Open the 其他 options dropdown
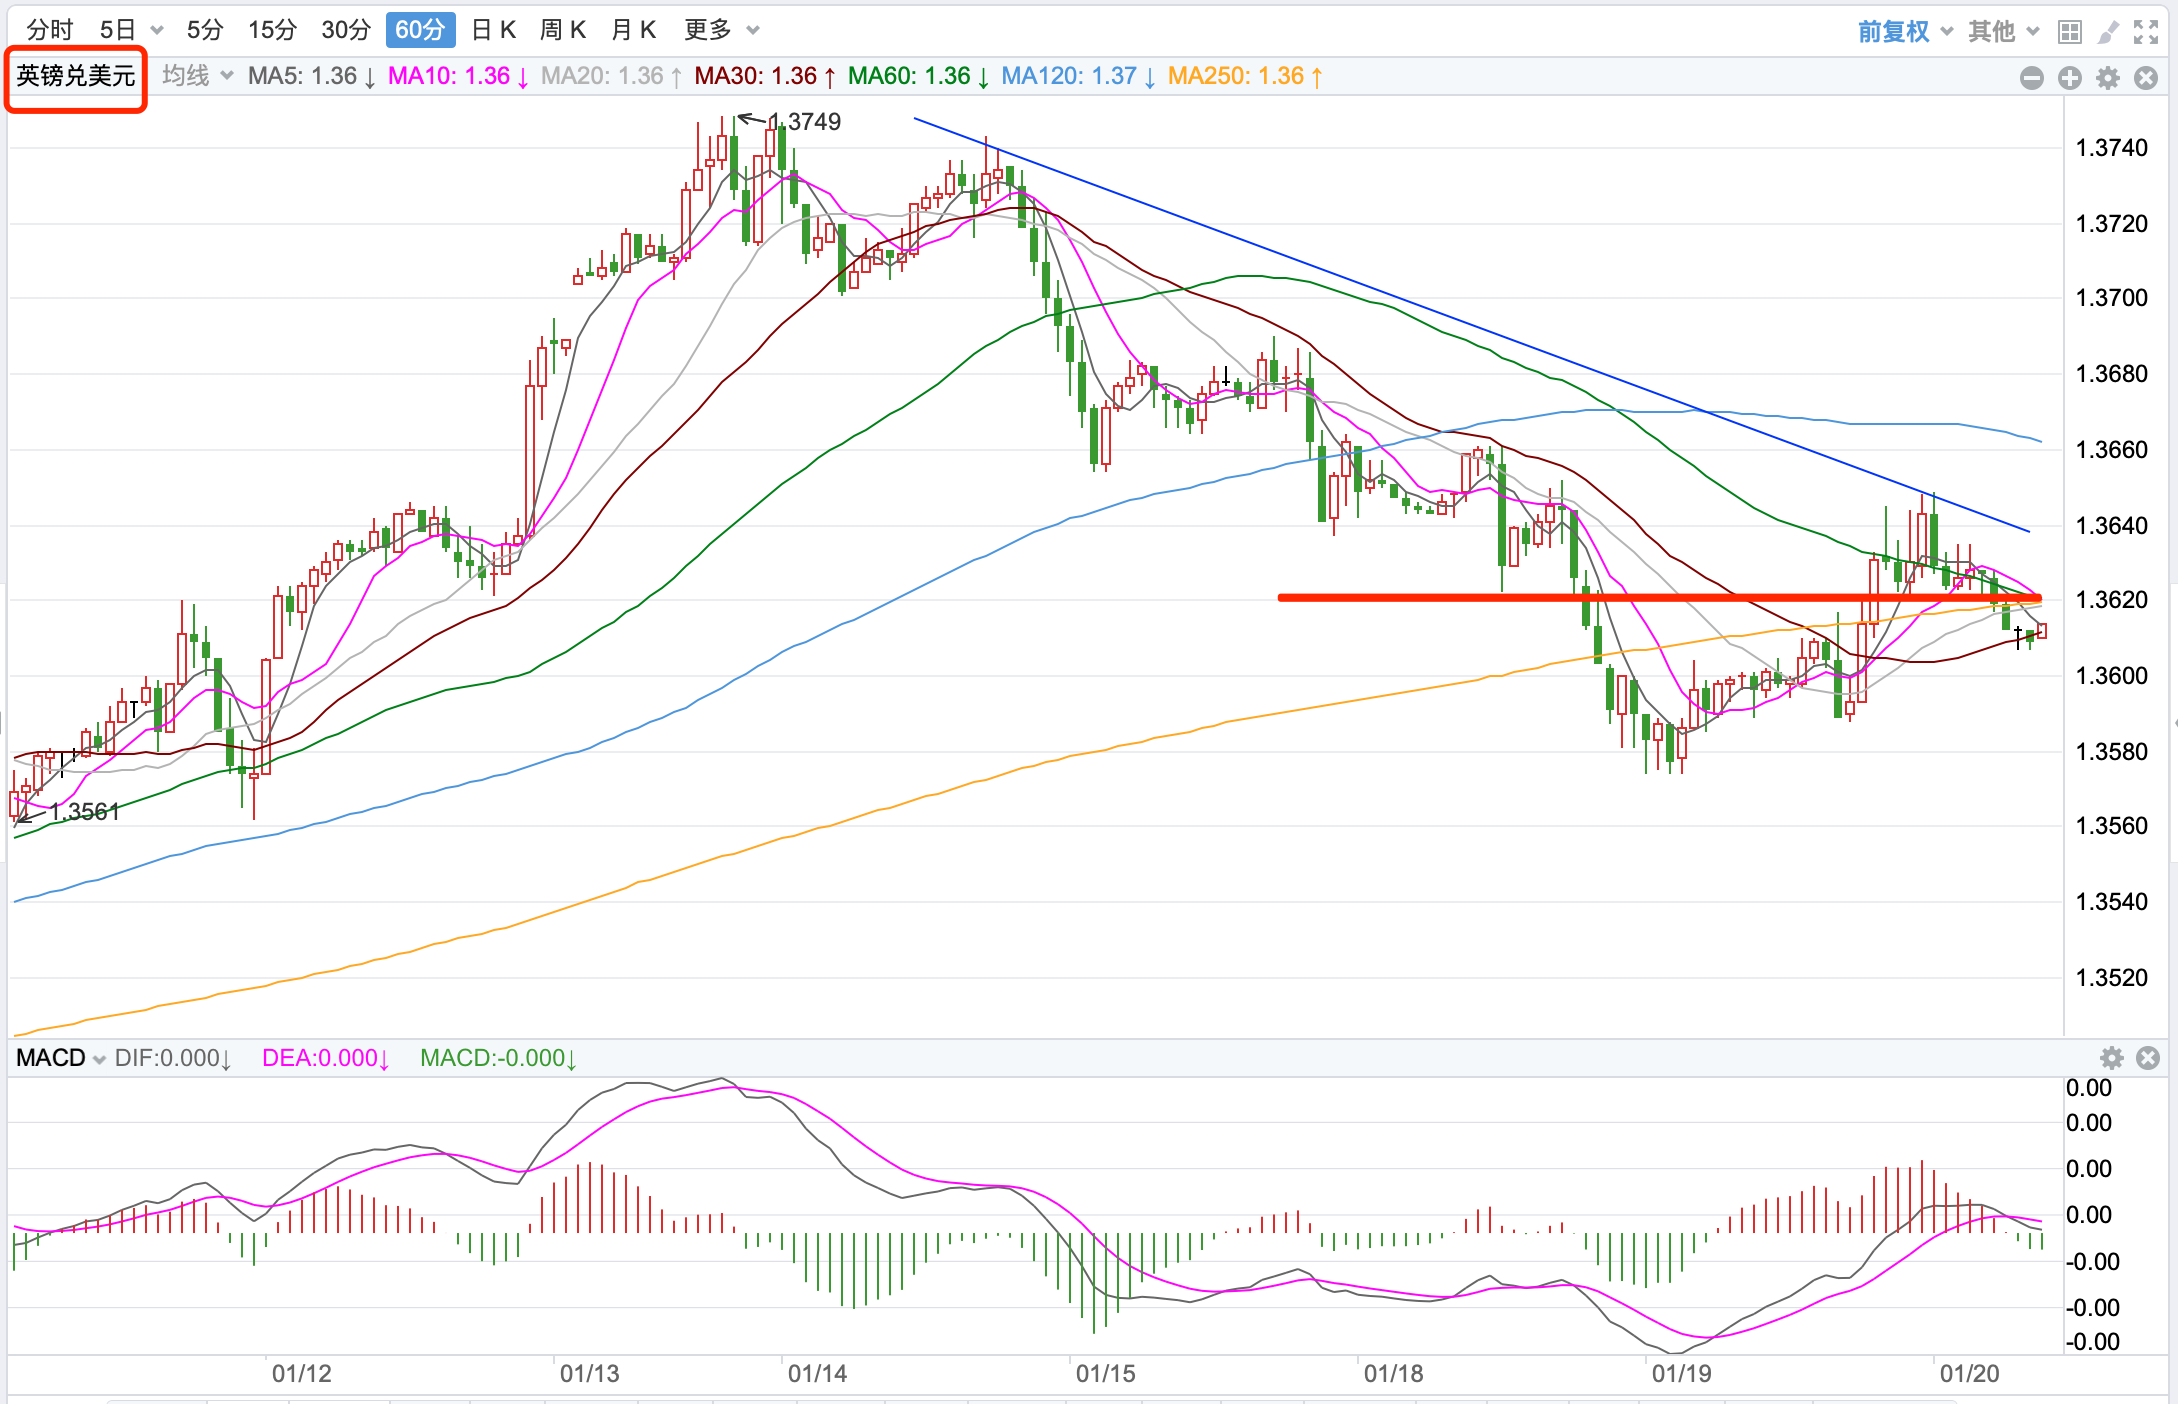The image size is (2178, 1404). 2003,32
